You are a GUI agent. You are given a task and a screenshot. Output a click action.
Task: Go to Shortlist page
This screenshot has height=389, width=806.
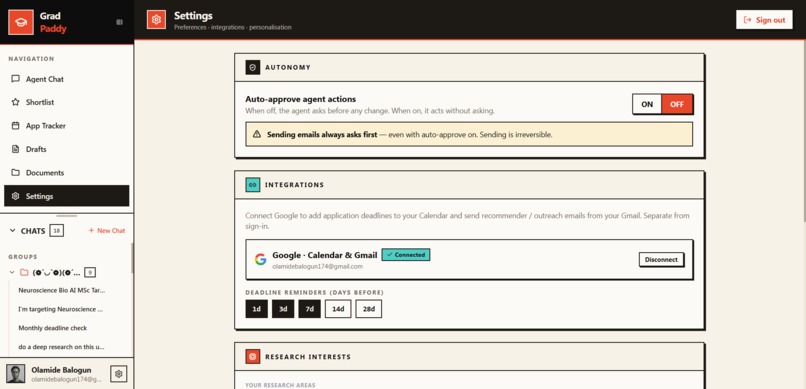click(x=67, y=102)
